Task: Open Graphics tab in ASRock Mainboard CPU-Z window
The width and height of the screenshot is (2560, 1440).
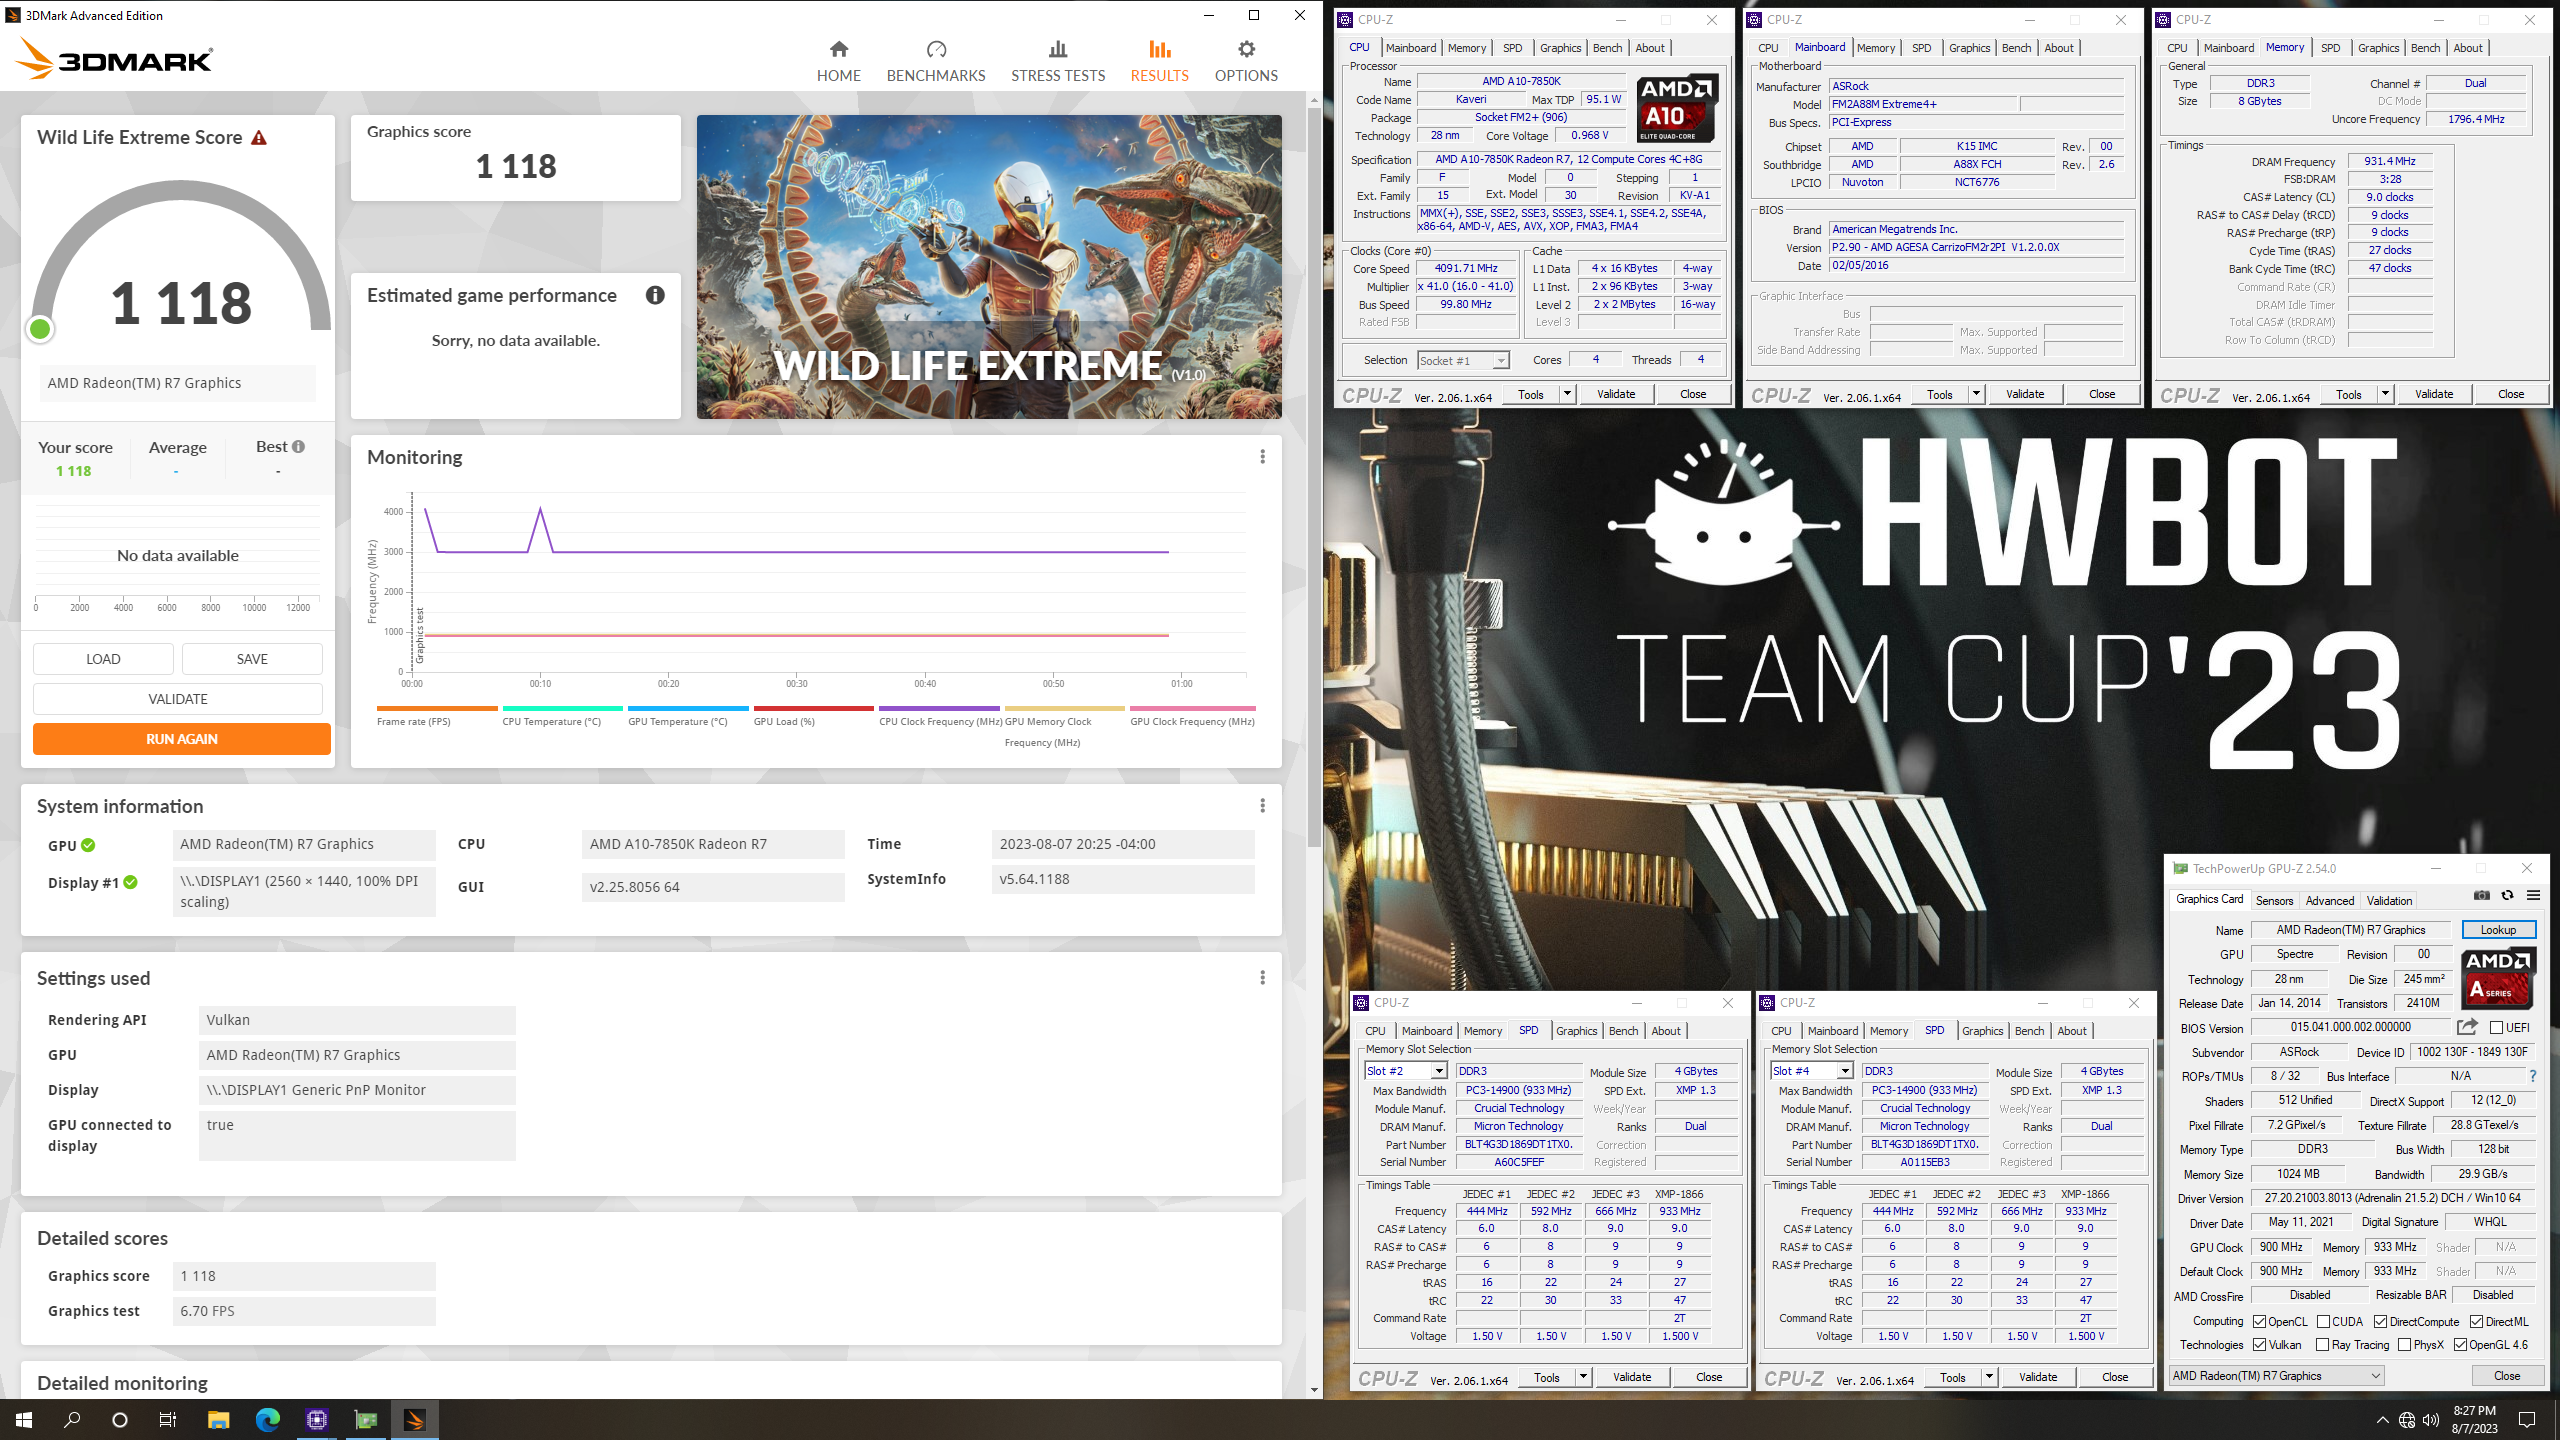Action: [x=1969, y=48]
